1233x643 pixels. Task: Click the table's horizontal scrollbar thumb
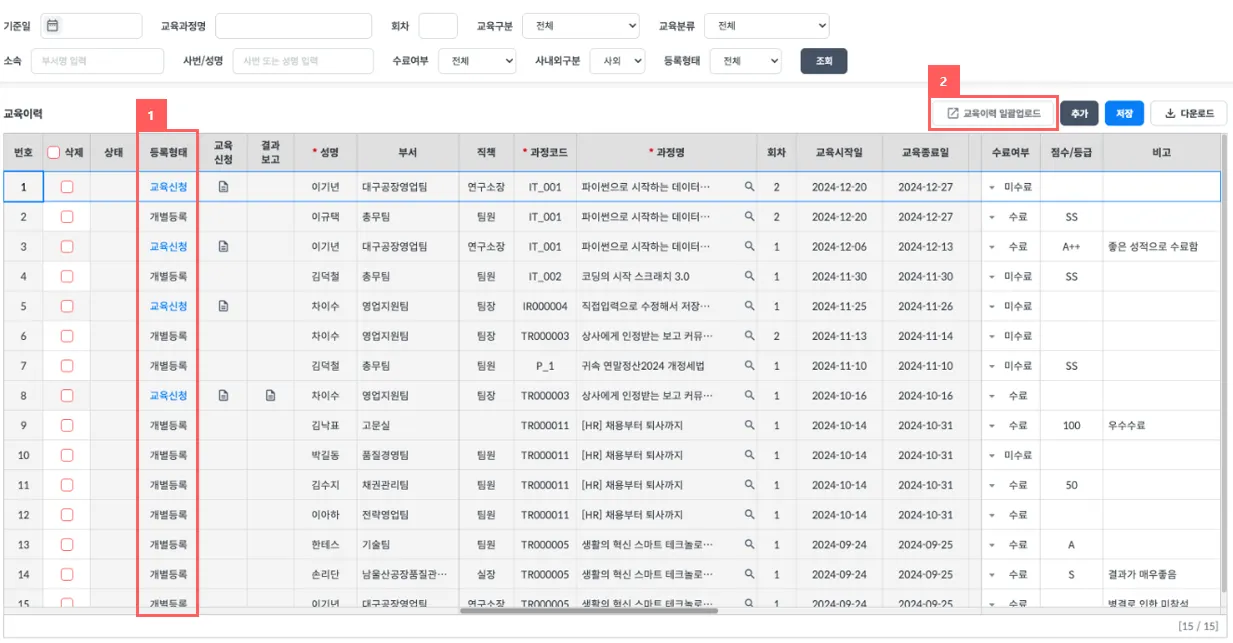point(588,610)
